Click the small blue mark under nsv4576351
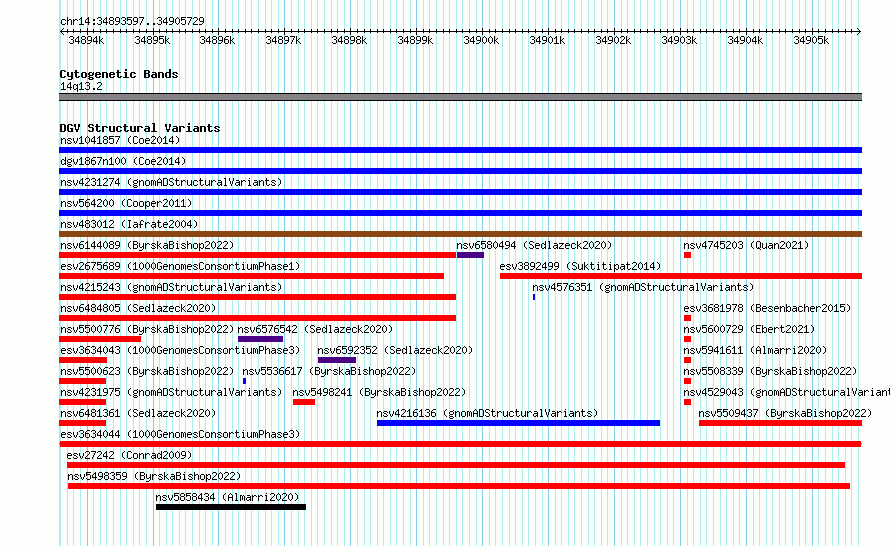Viewport: 890px width, 546px height. tap(534, 297)
